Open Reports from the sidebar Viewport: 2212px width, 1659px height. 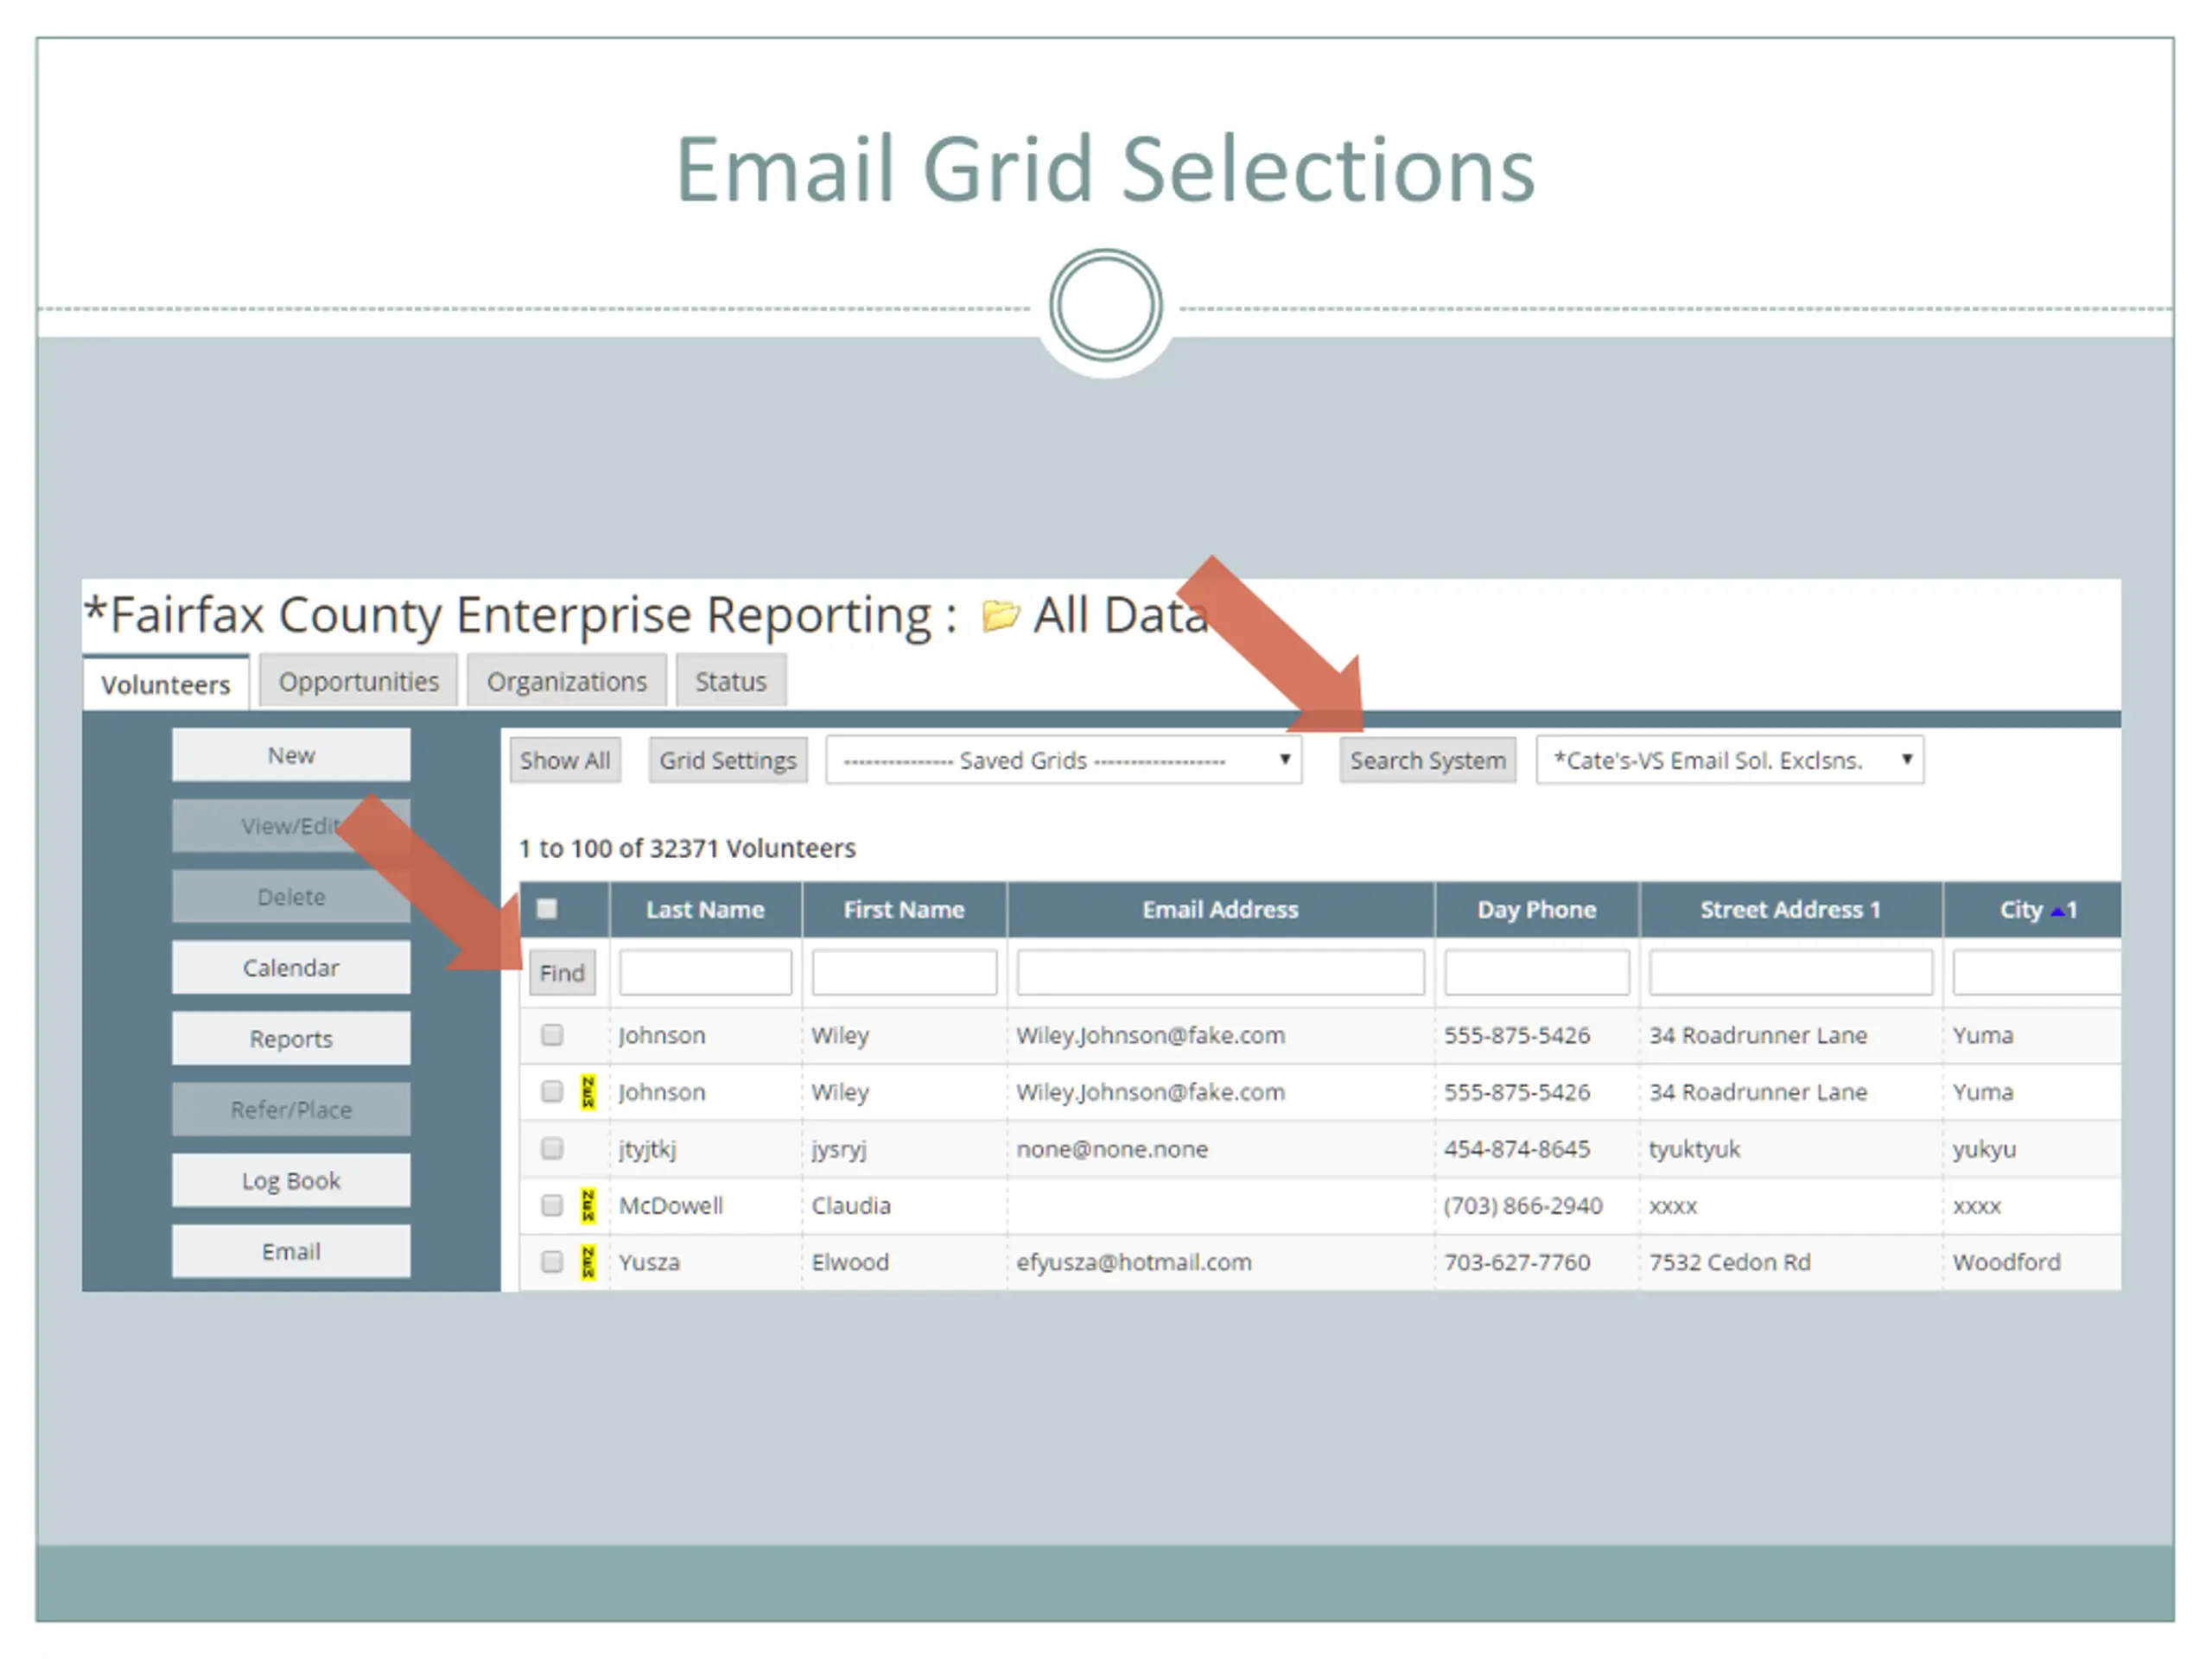(291, 1039)
